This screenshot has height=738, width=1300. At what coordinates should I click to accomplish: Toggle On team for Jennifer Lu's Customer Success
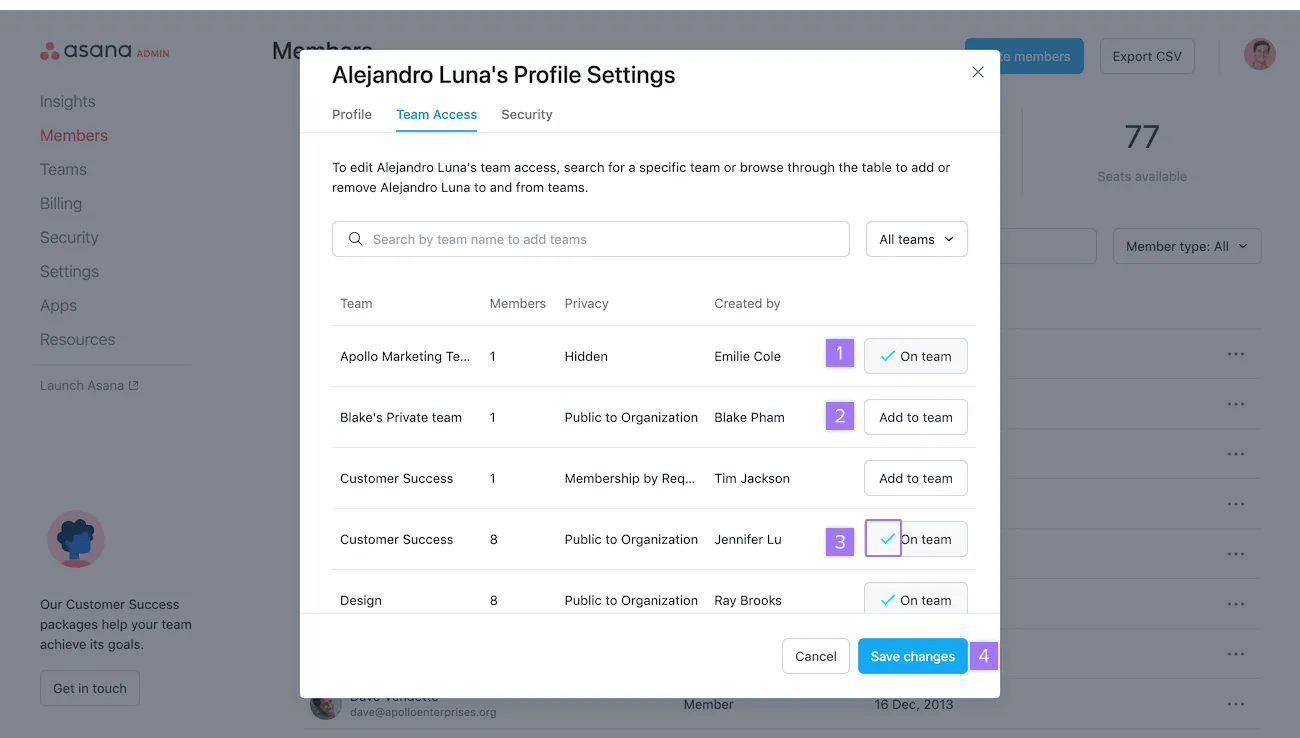tap(915, 539)
